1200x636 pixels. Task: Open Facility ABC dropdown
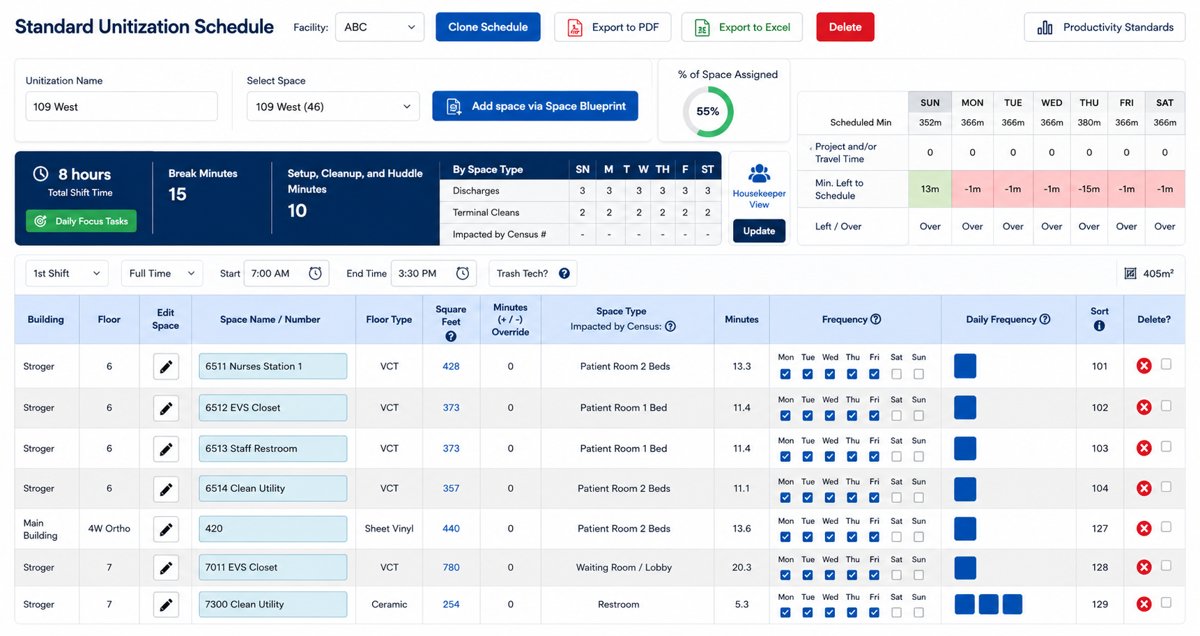pos(380,27)
